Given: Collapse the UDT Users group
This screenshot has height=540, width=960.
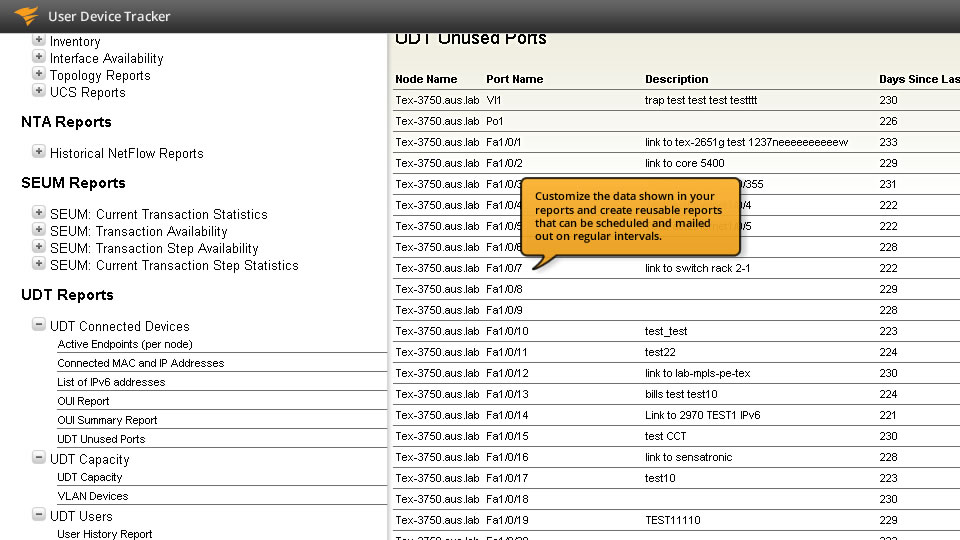Looking at the screenshot, I should pyautogui.click(x=39, y=514).
